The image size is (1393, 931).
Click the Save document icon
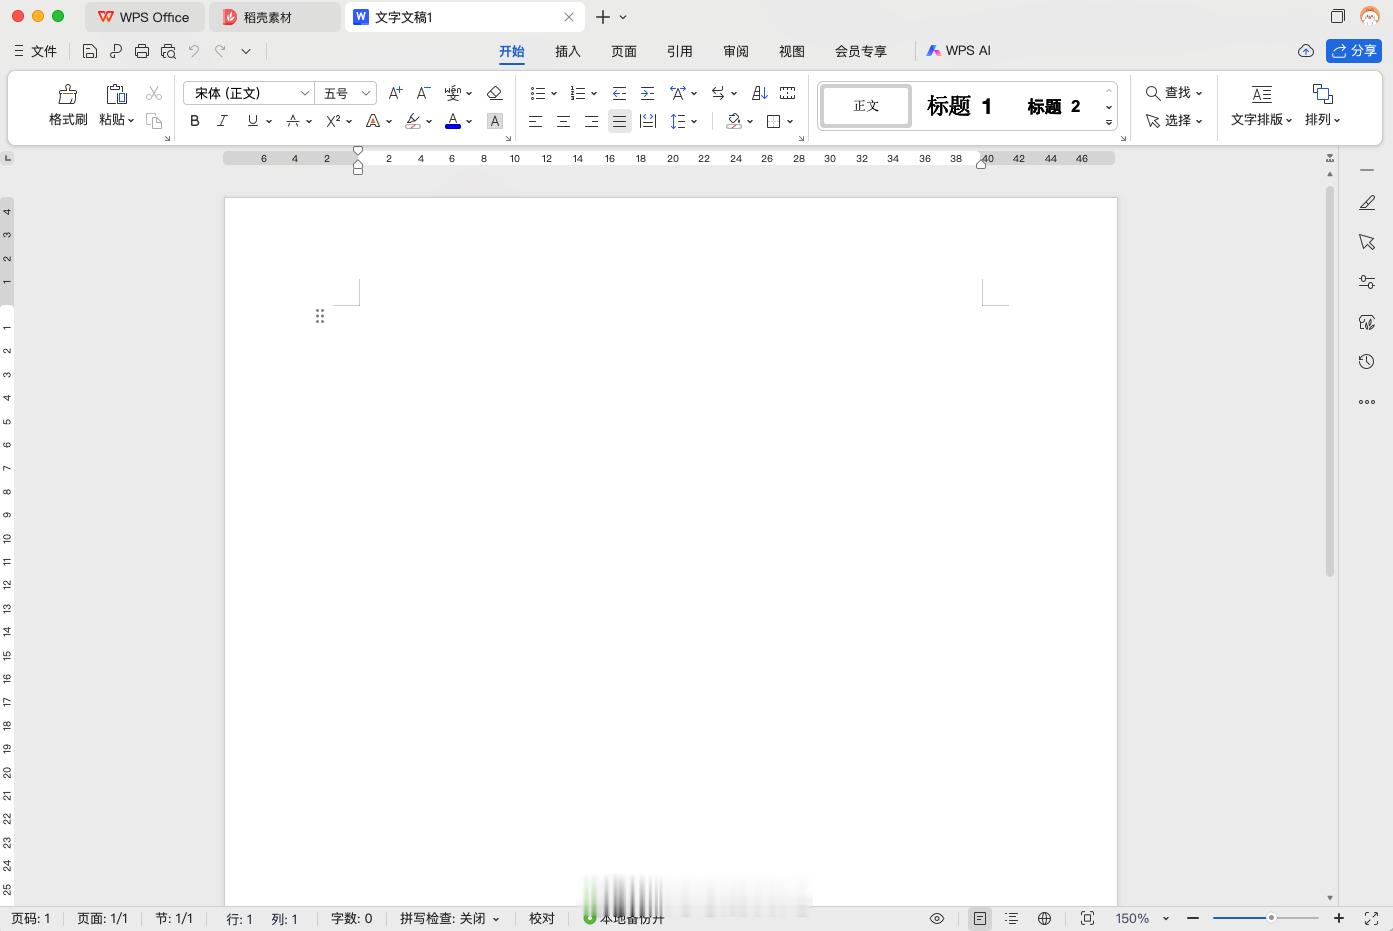click(x=90, y=51)
